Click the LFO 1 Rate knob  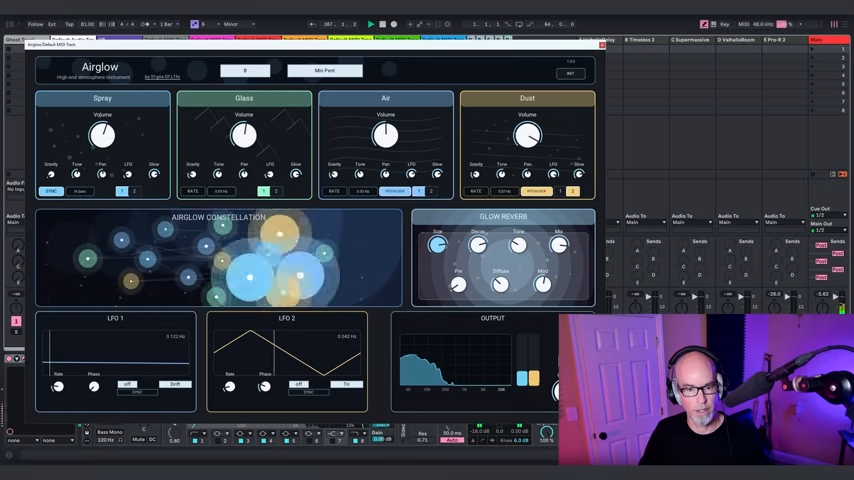[x=58, y=386]
